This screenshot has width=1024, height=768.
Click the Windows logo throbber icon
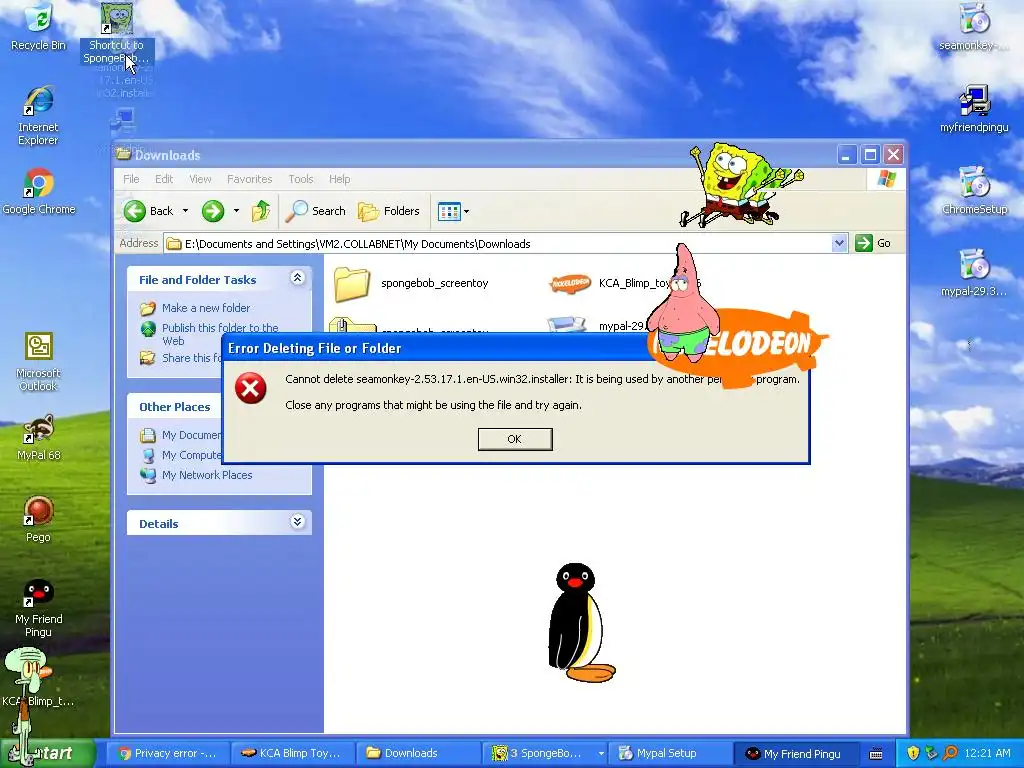pyautogui.click(x=886, y=178)
